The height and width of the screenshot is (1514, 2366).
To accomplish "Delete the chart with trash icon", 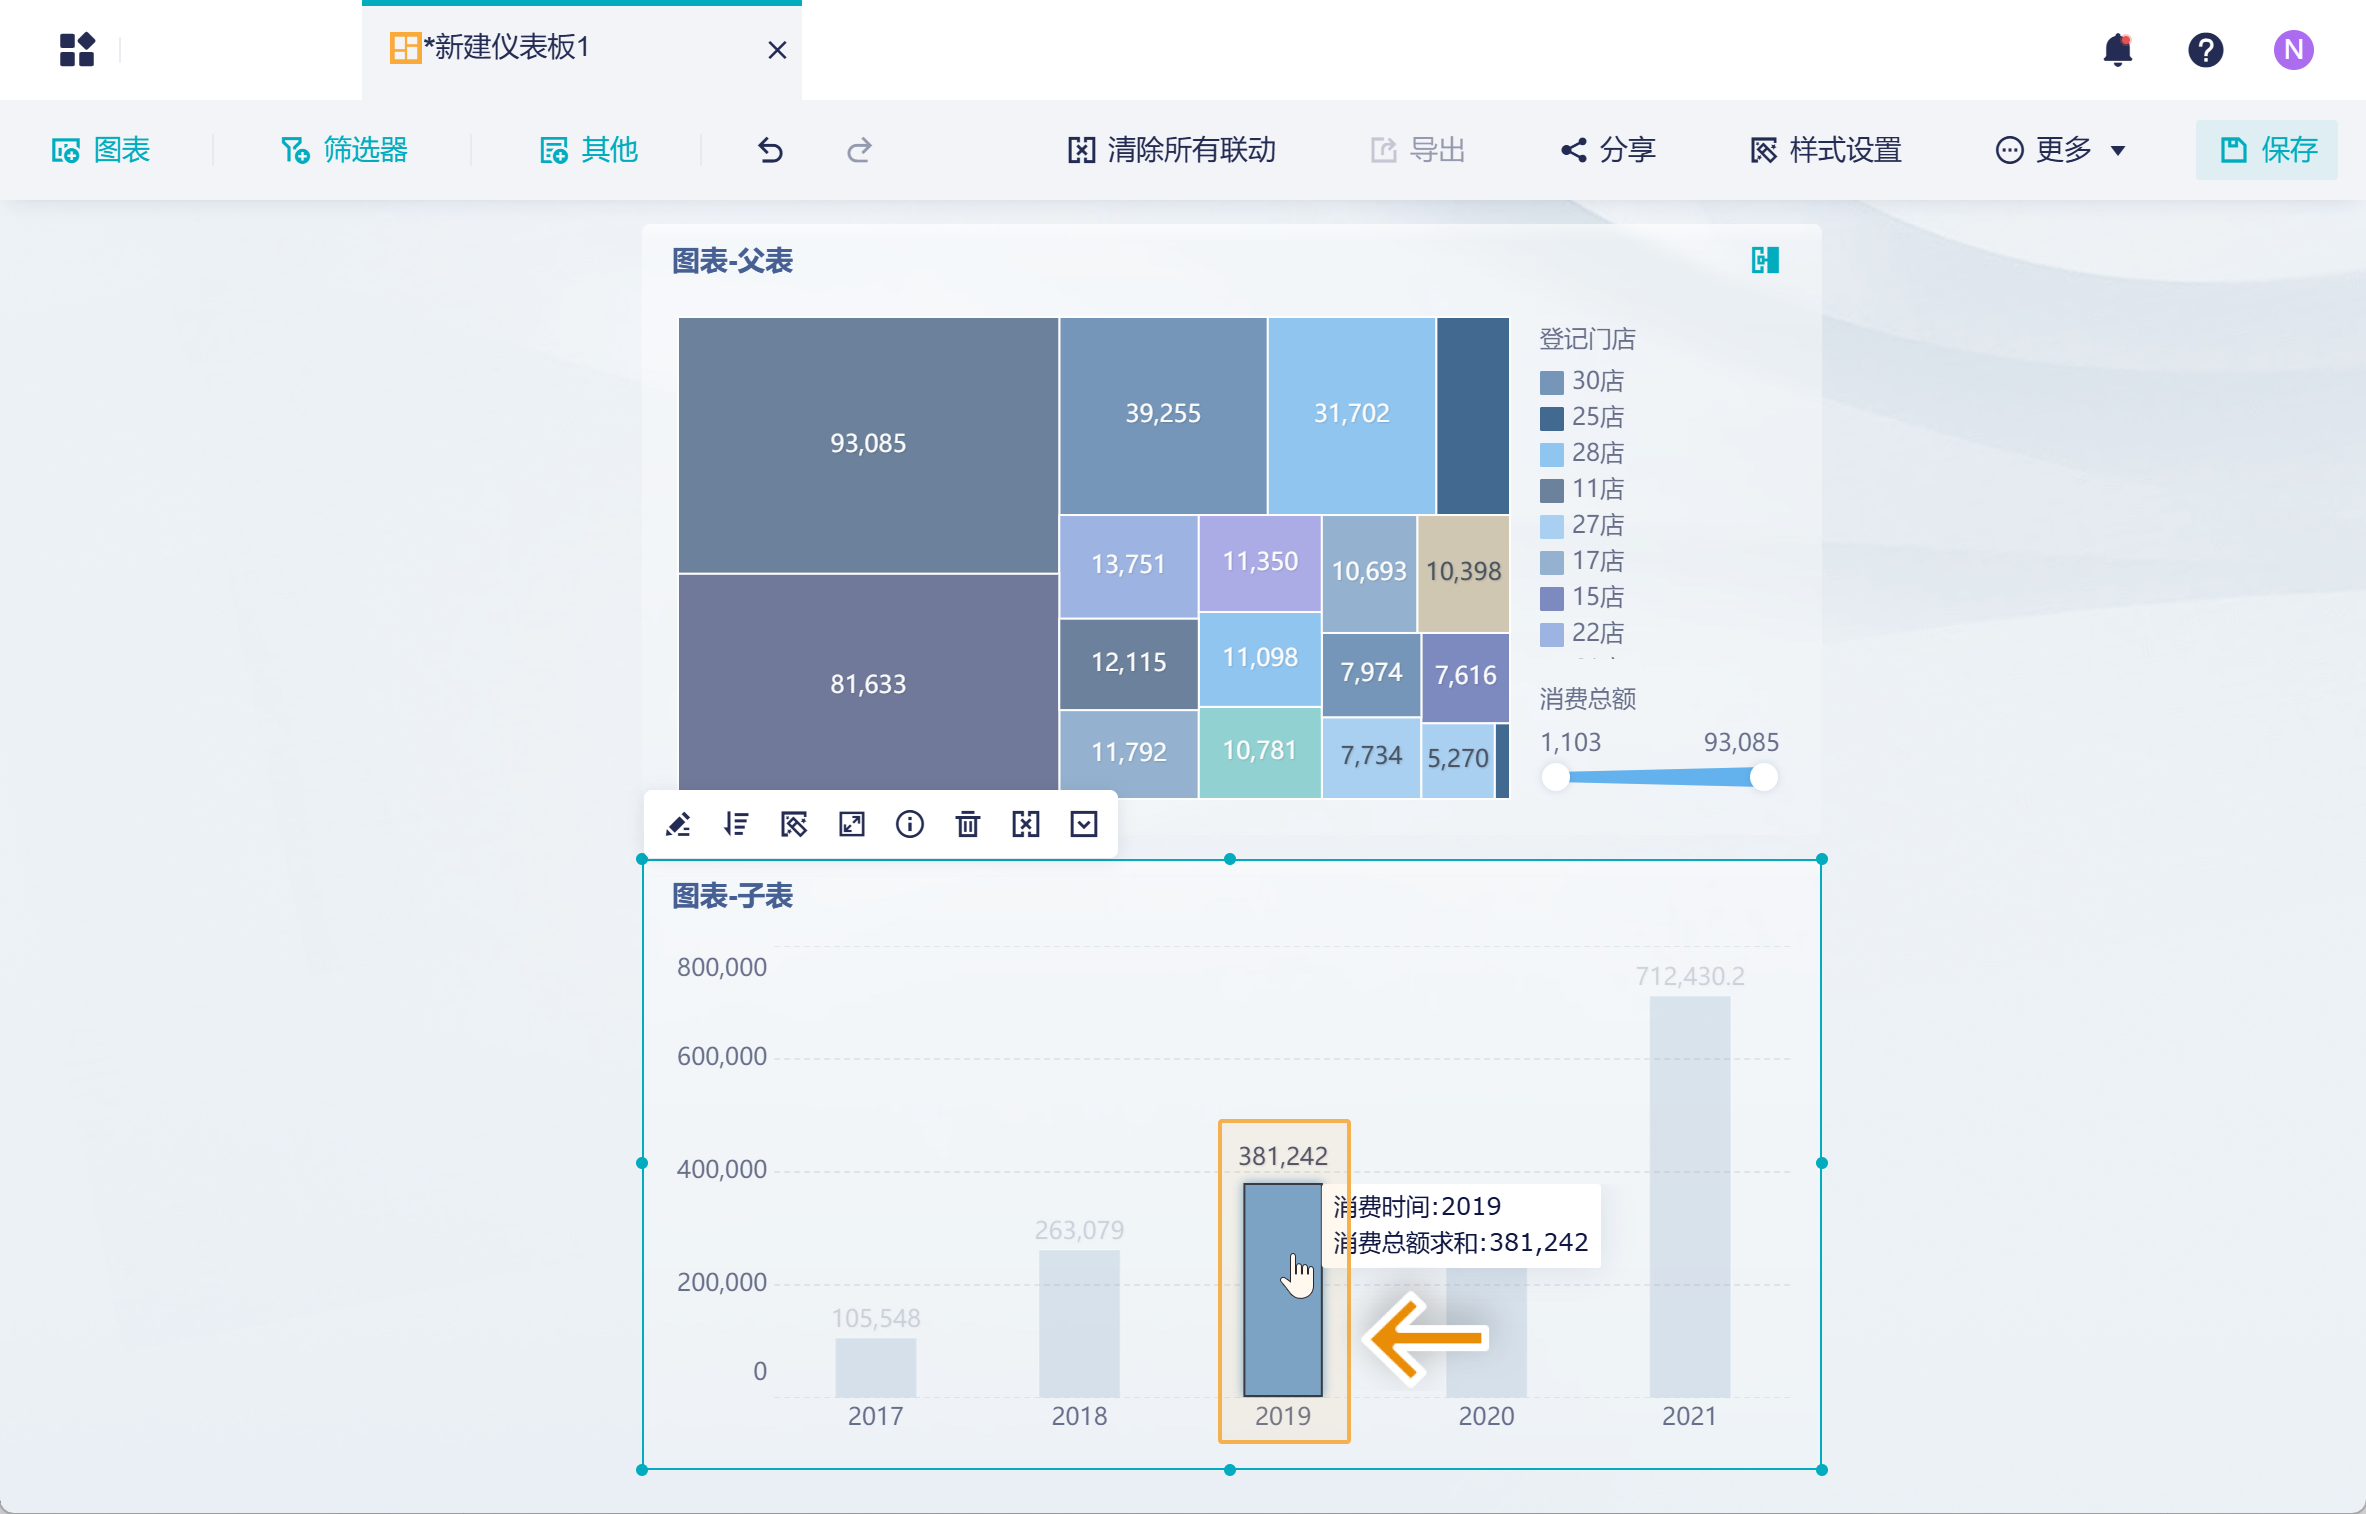I will pos(968,824).
